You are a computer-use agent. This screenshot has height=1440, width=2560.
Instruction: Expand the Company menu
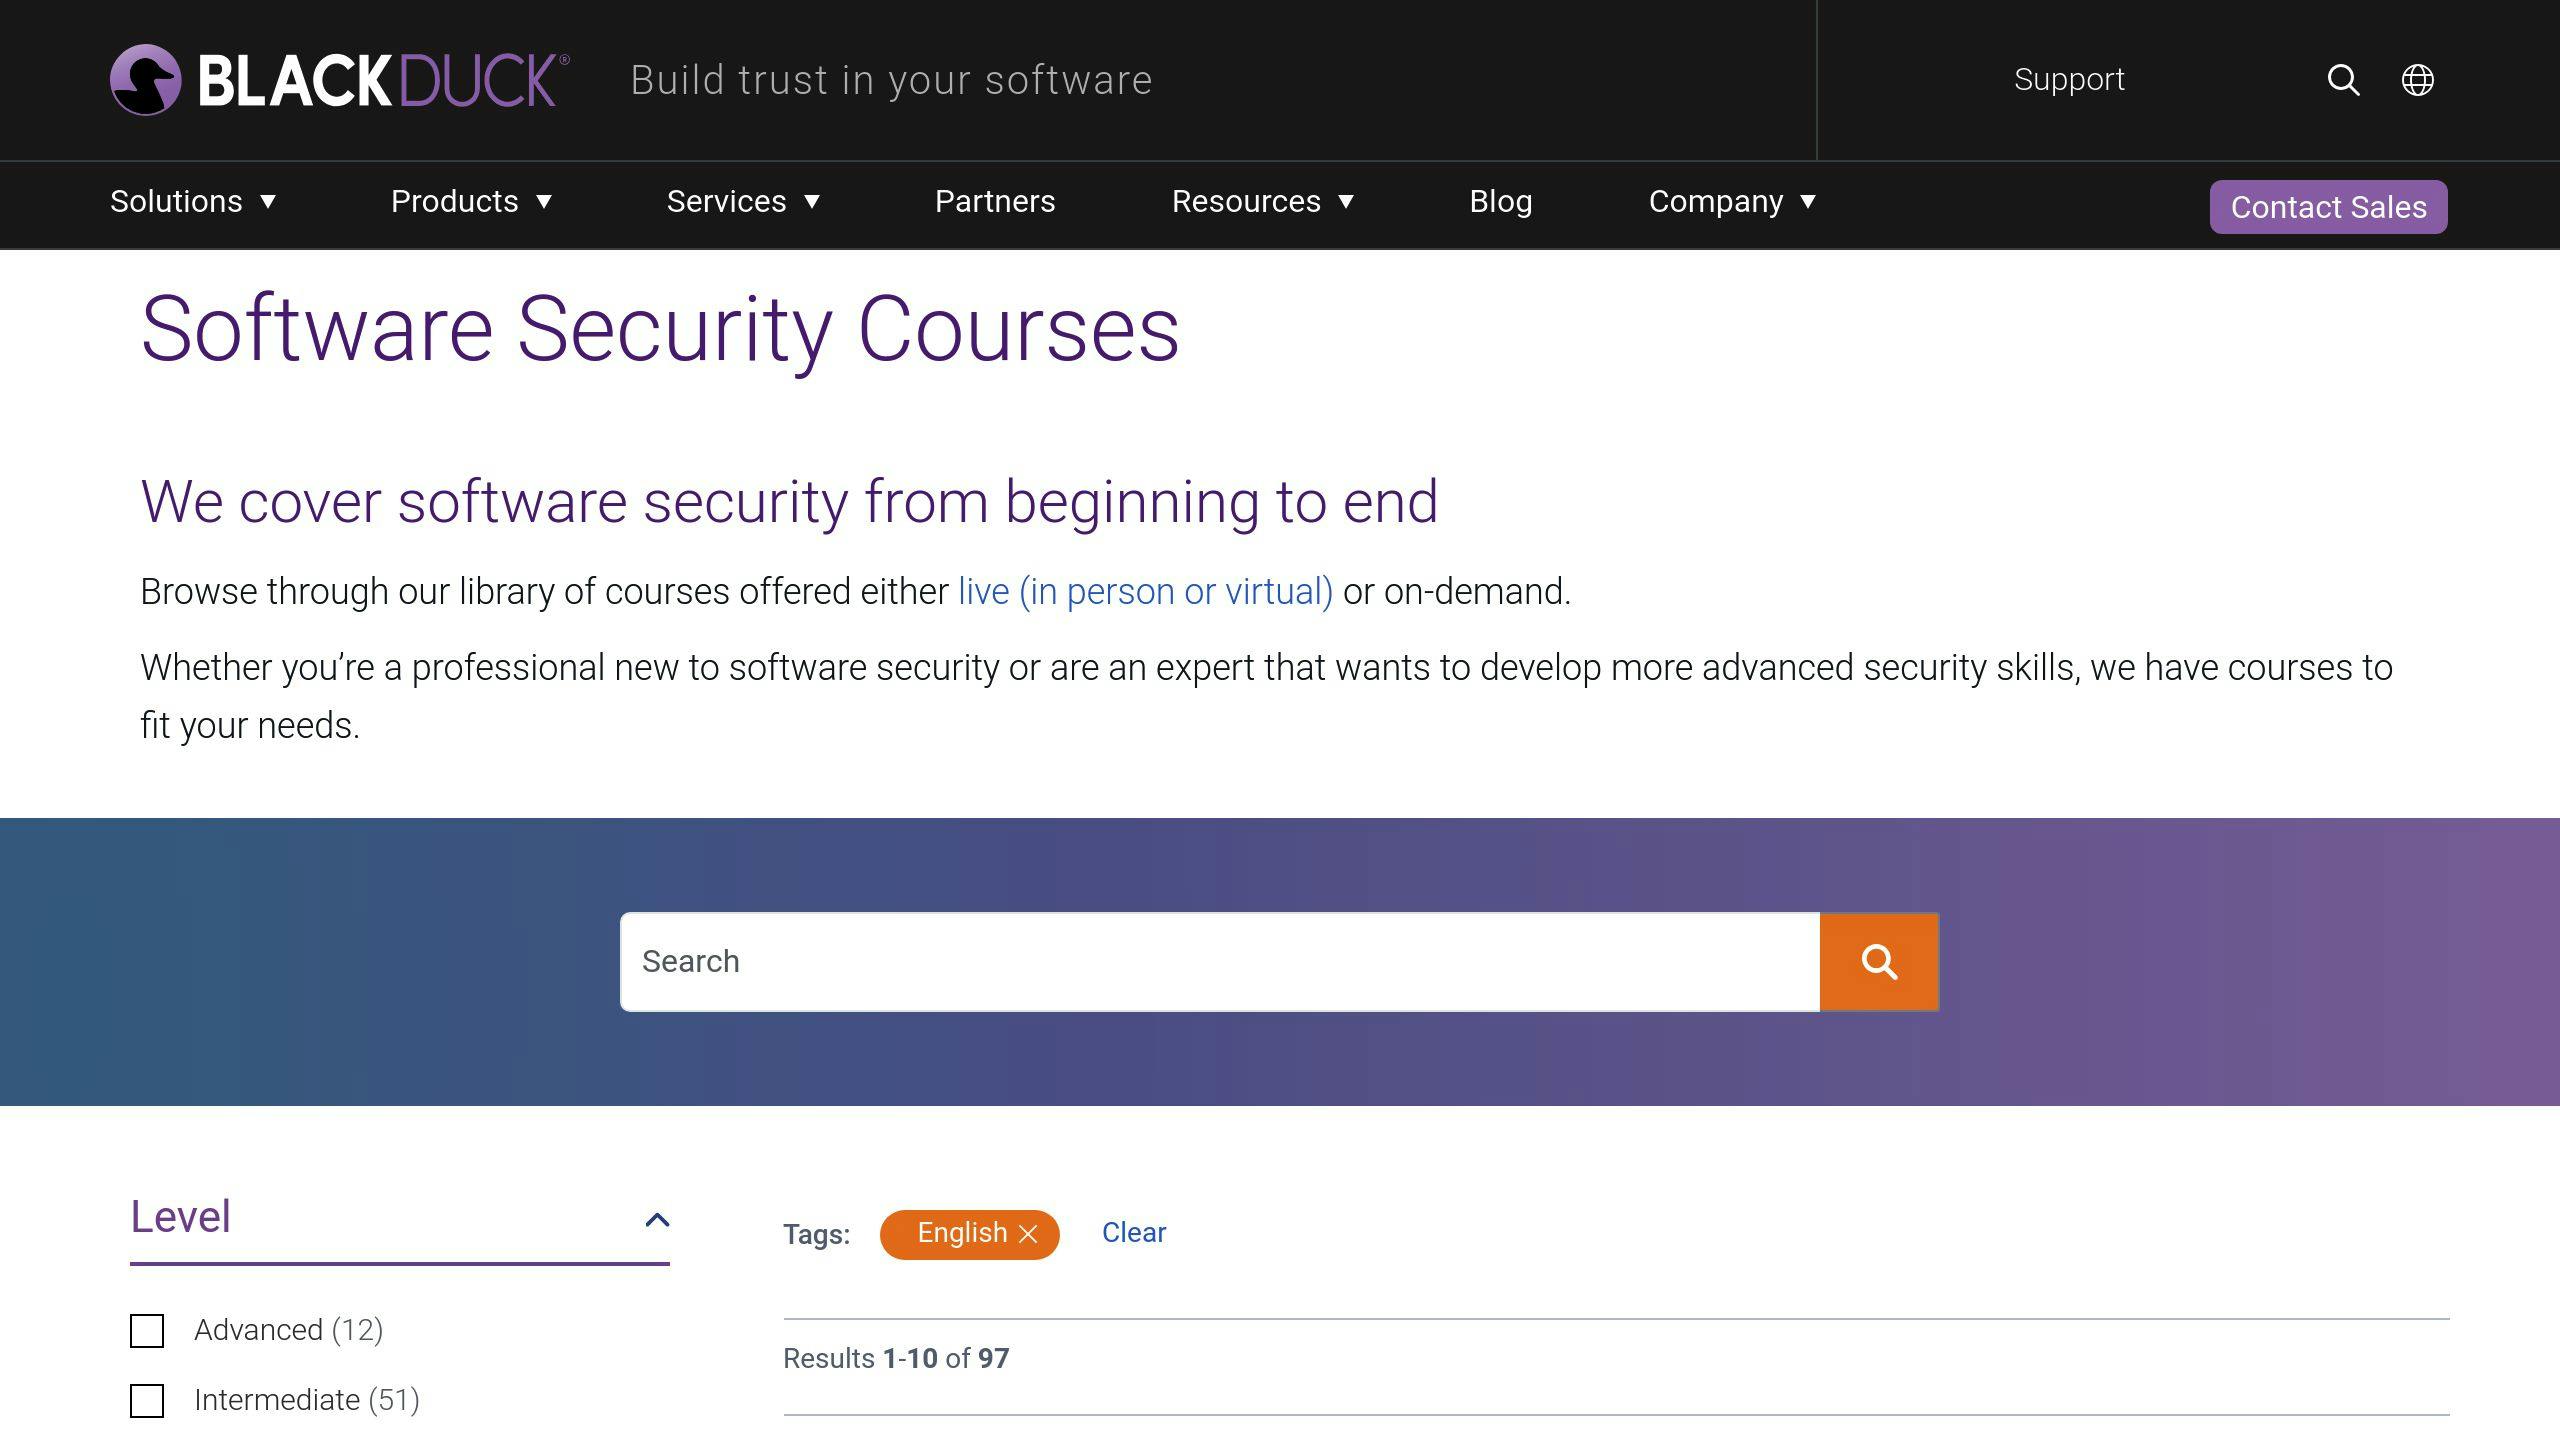pyautogui.click(x=1732, y=201)
